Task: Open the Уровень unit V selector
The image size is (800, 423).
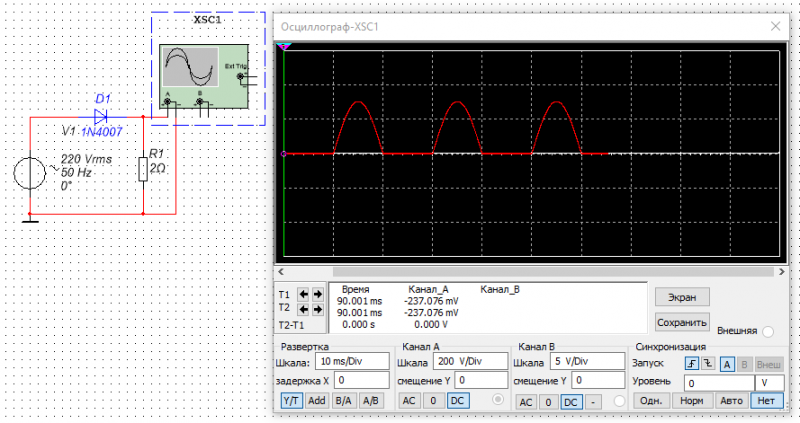Action: [x=769, y=383]
